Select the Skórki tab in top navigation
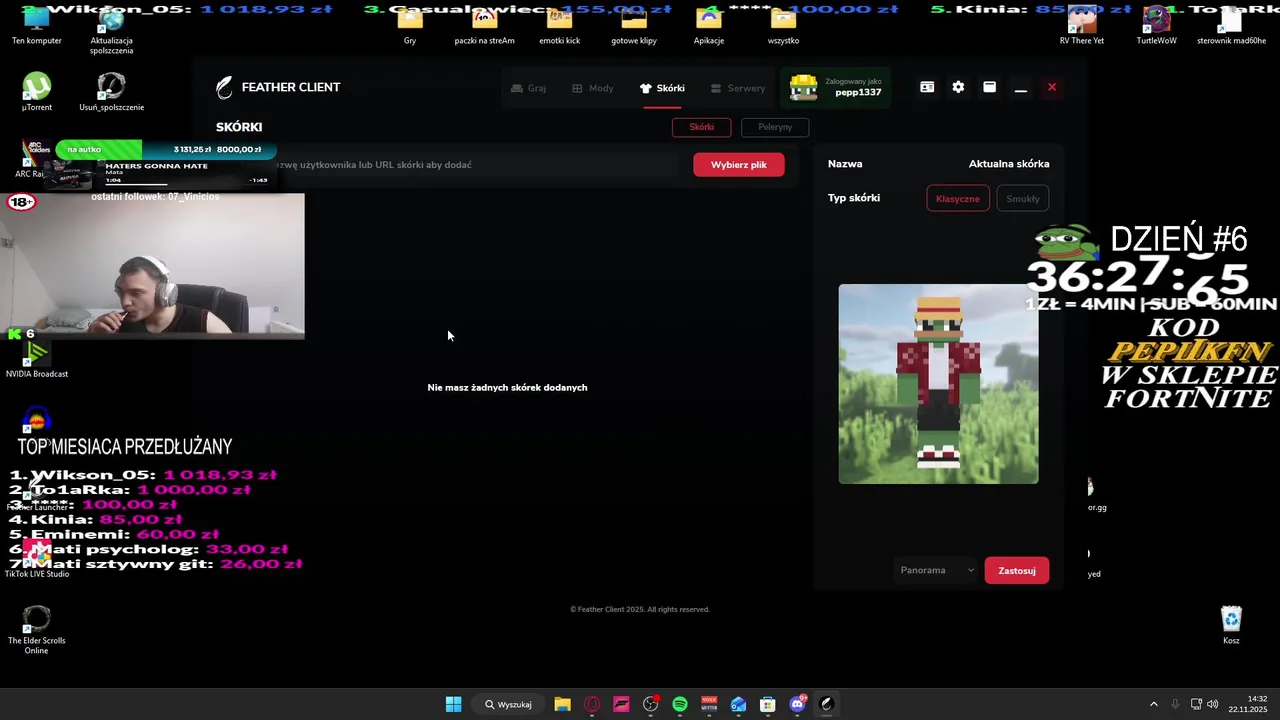This screenshot has width=1280, height=720. [x=662, y=88]
